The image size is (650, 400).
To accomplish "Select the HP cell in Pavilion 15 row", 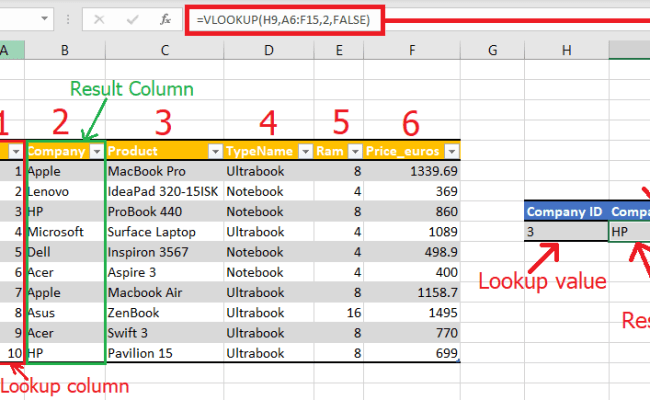I will [65, 353].
